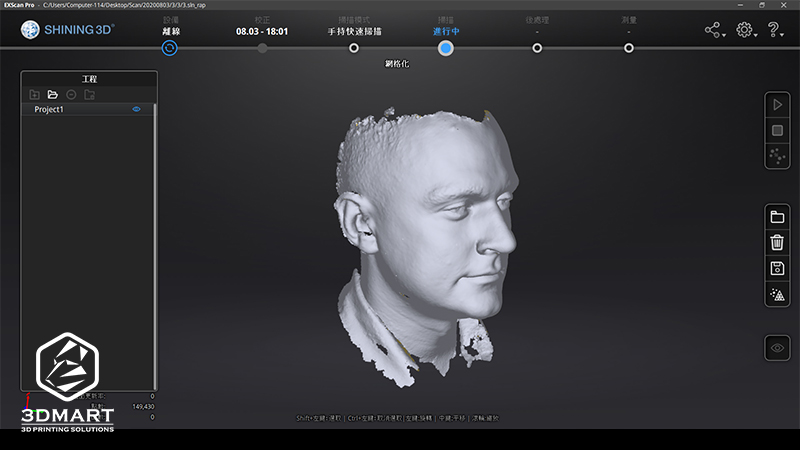Expand the settings gear dropdown
The image size is (800, 450).
[745, 30]
